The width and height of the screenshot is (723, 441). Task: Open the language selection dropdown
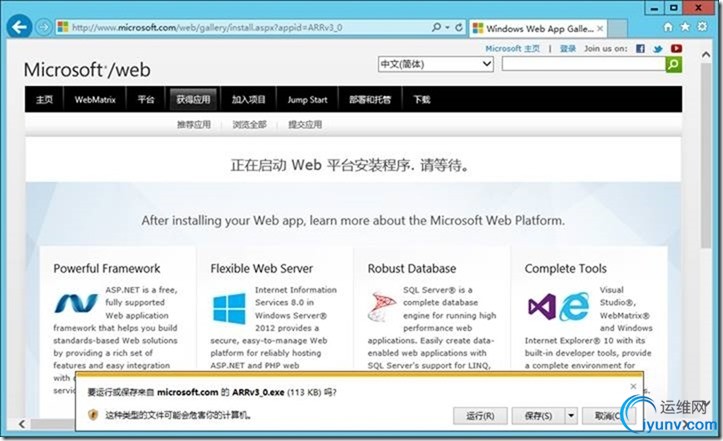436,64
